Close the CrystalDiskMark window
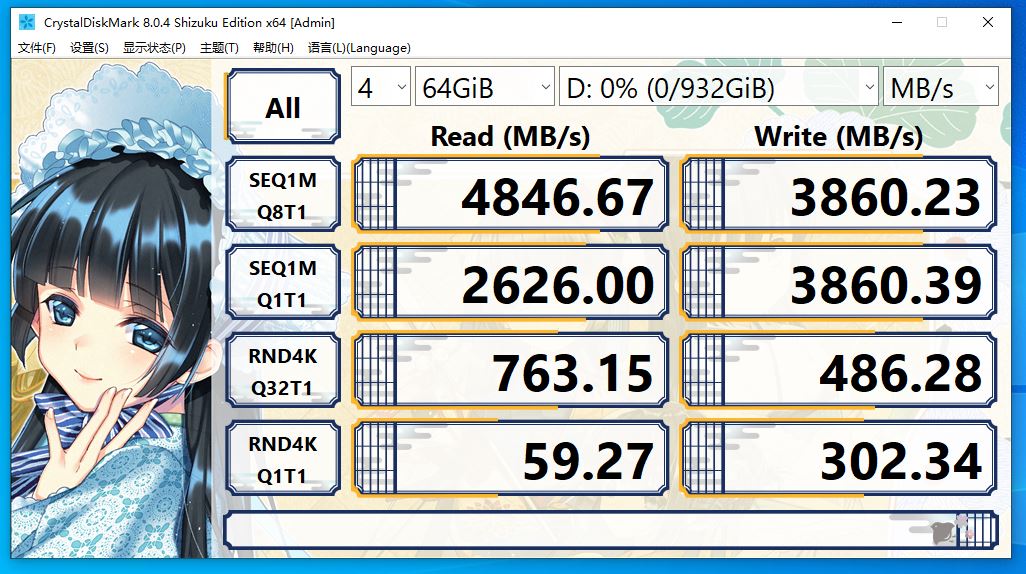Viewport: 1026px width, 574px height. [988, 22]
